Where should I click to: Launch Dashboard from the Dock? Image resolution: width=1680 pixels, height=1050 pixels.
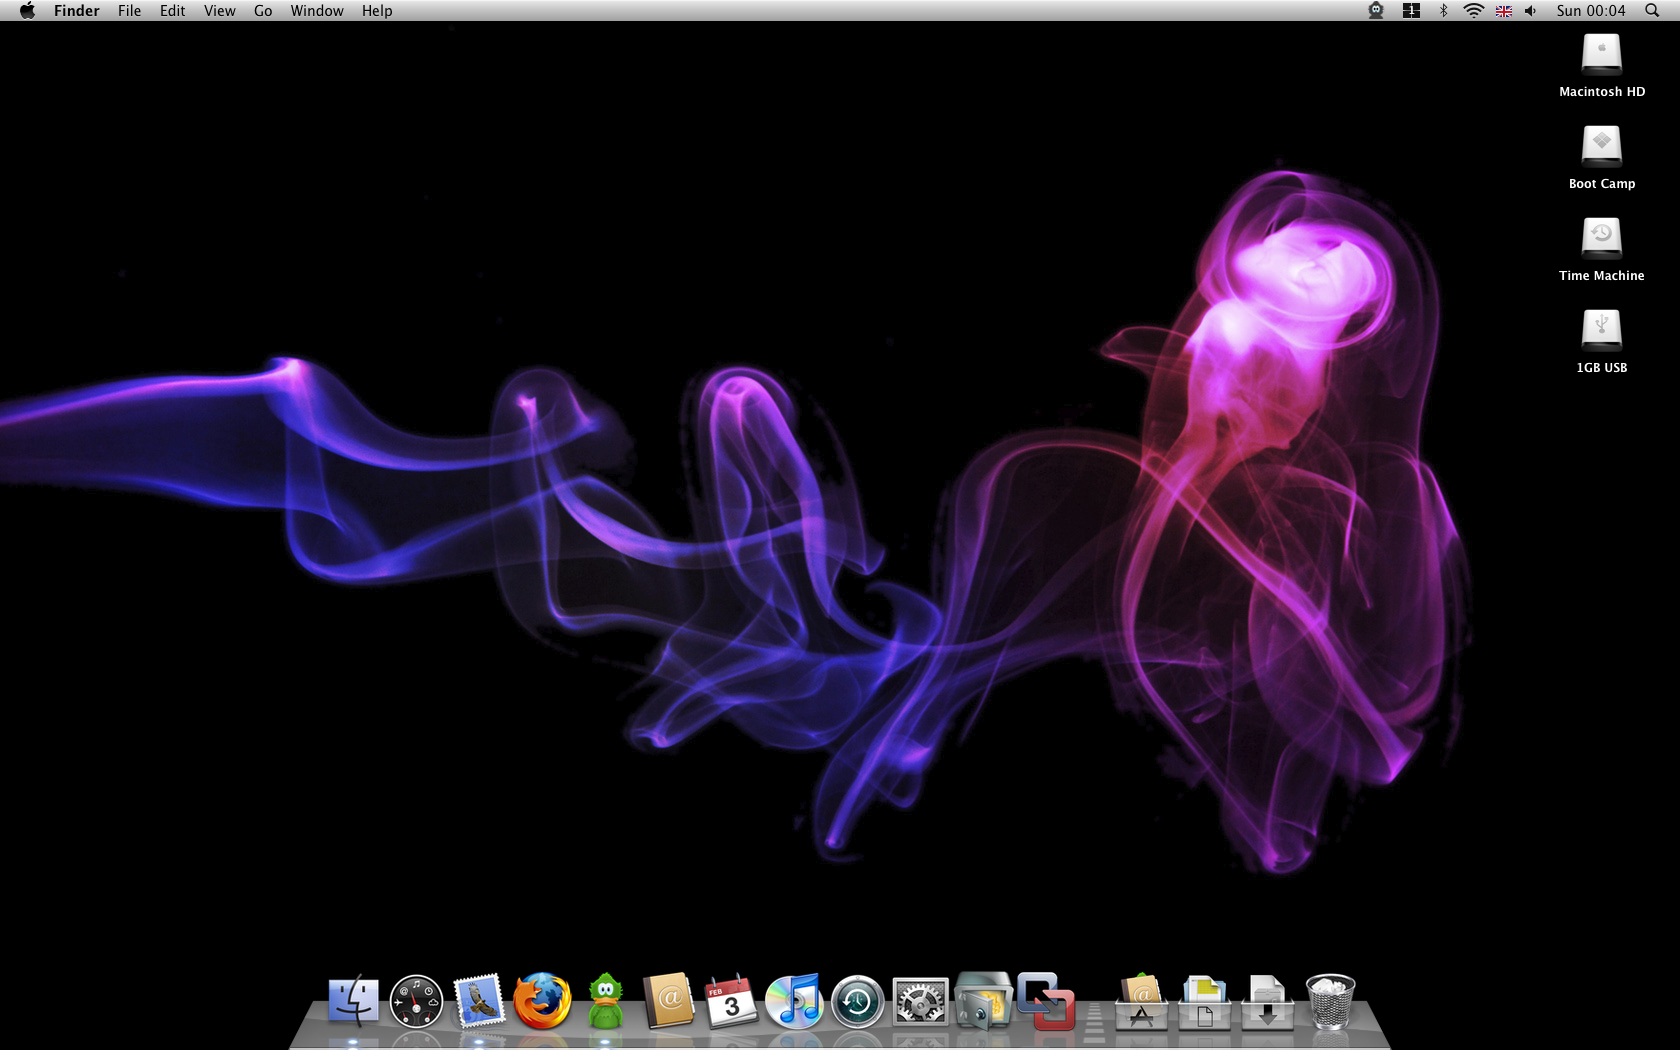point(416,1001)
